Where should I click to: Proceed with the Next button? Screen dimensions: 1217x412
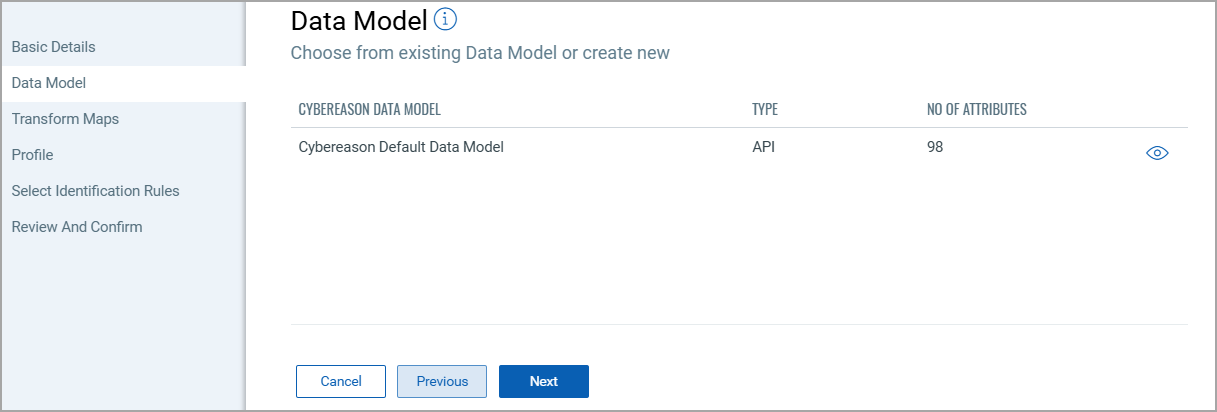click(x=544, y=381)
